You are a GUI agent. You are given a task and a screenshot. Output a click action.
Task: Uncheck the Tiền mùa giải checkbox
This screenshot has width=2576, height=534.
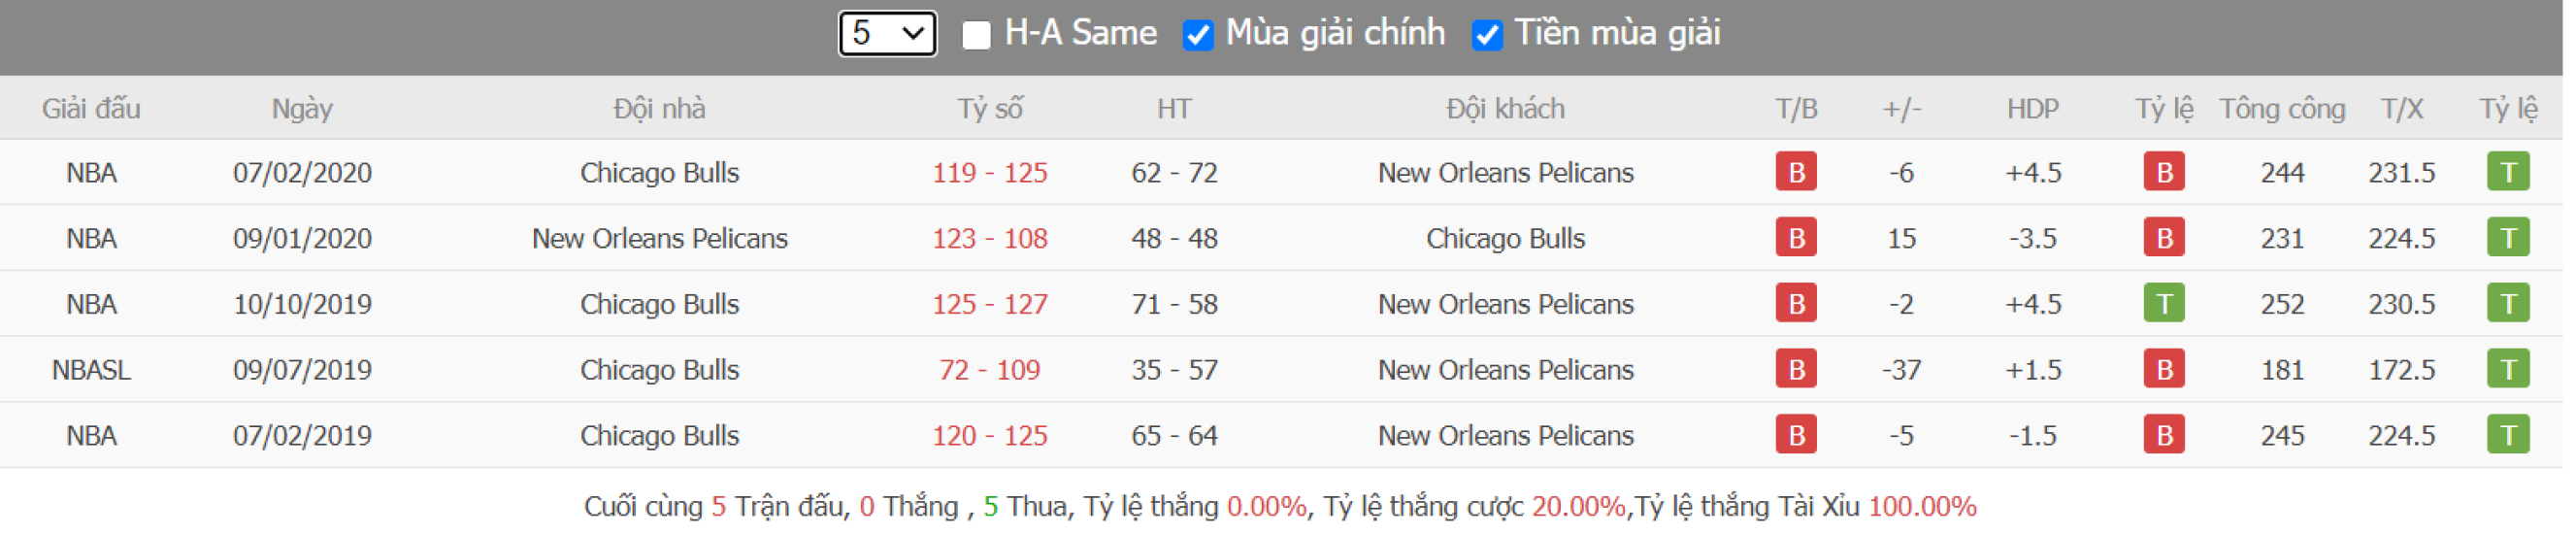point(1486,36)
